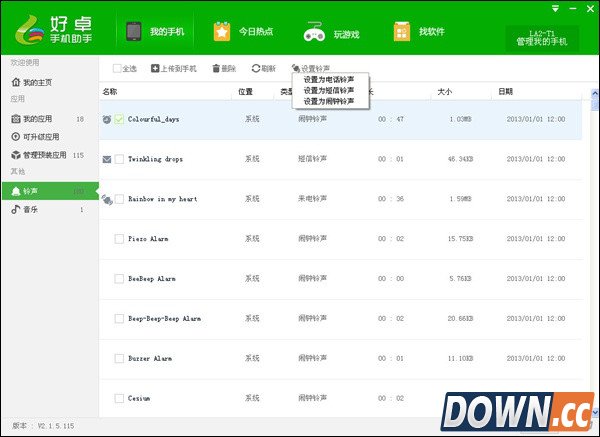Viewport: 600px width, 437px height.
Task: Choose 设置为闹钟铃声 from the menu
Action: (329, 101)
